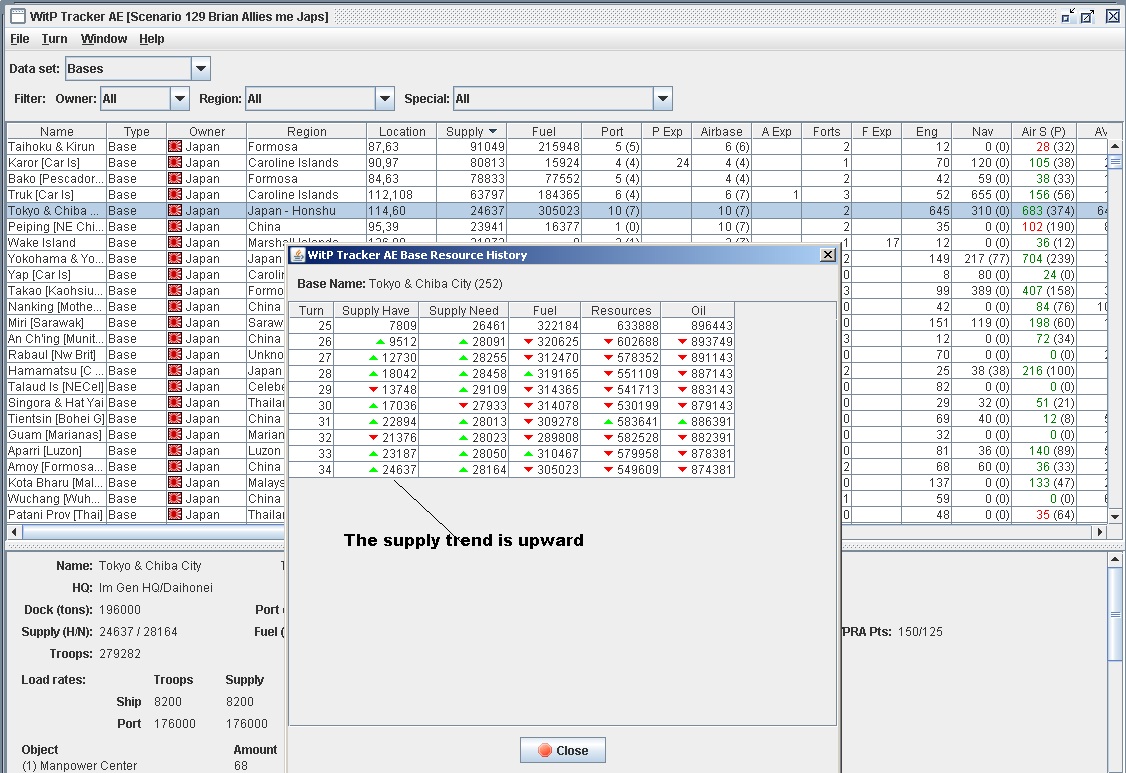Click the Location column header
This screenshot has height=773, width=1126.
point(402,131)
